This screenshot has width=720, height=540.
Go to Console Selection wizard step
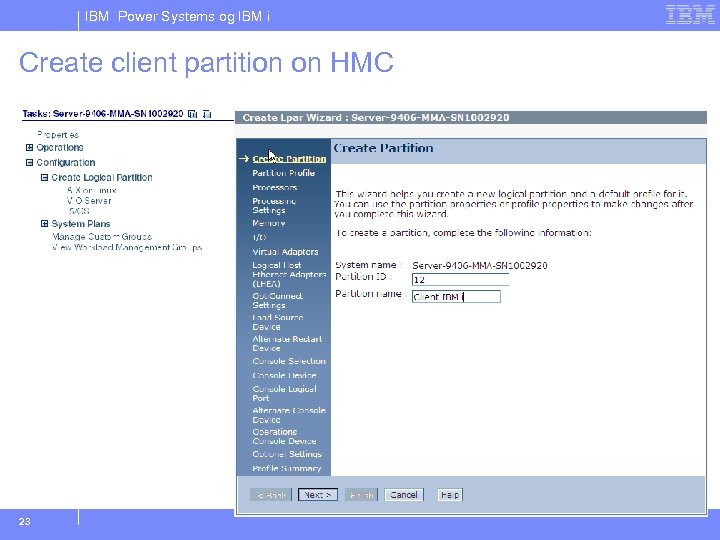click(x=289, y=361)
